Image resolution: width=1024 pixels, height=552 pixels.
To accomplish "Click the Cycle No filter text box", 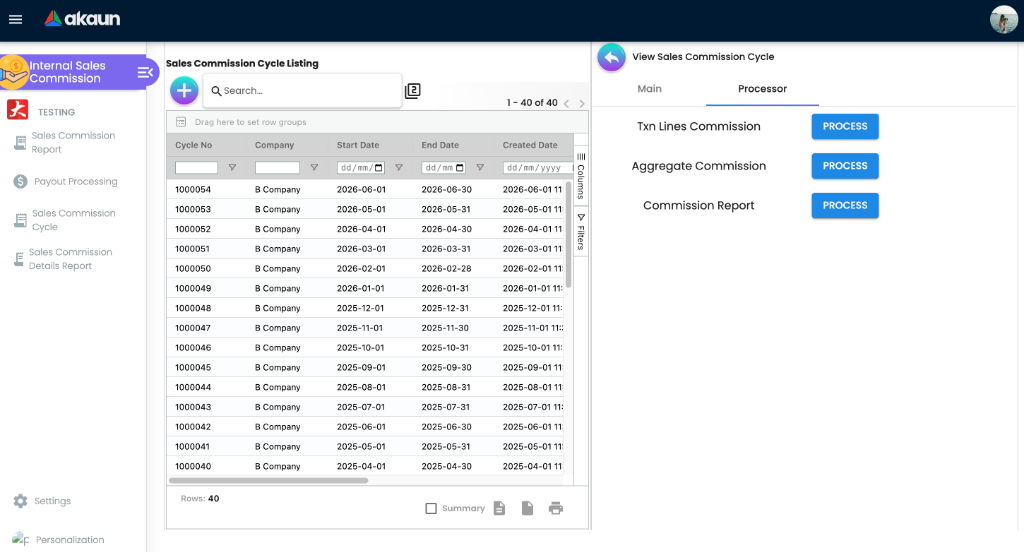I will point(197,168).
